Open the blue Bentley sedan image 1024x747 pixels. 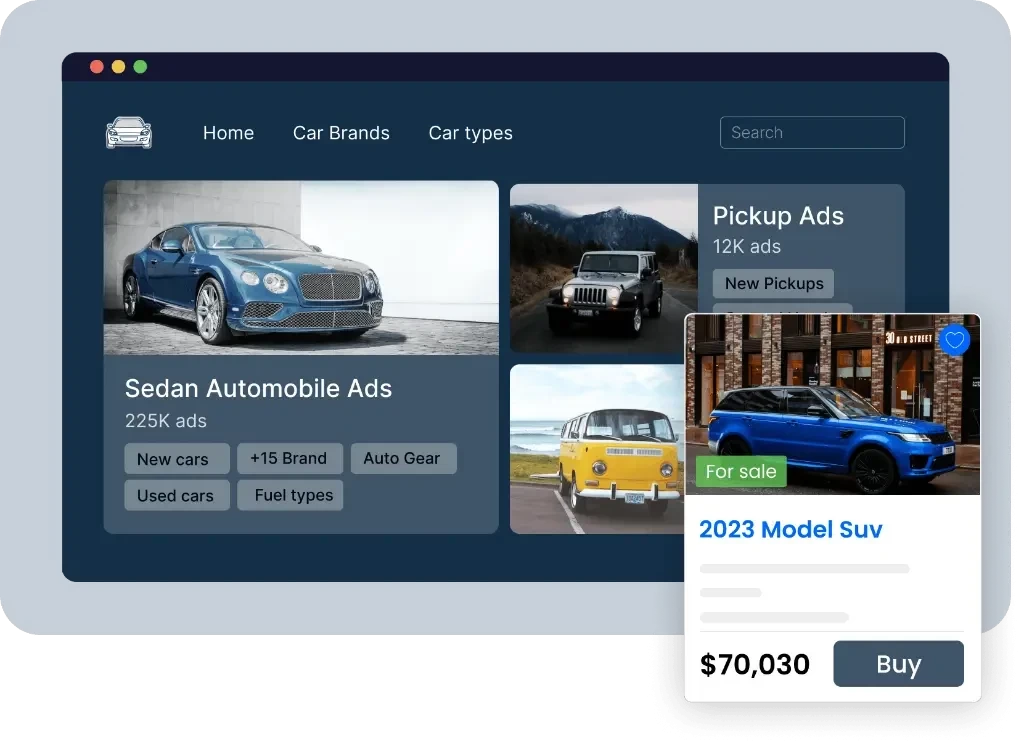pos(300,267)
